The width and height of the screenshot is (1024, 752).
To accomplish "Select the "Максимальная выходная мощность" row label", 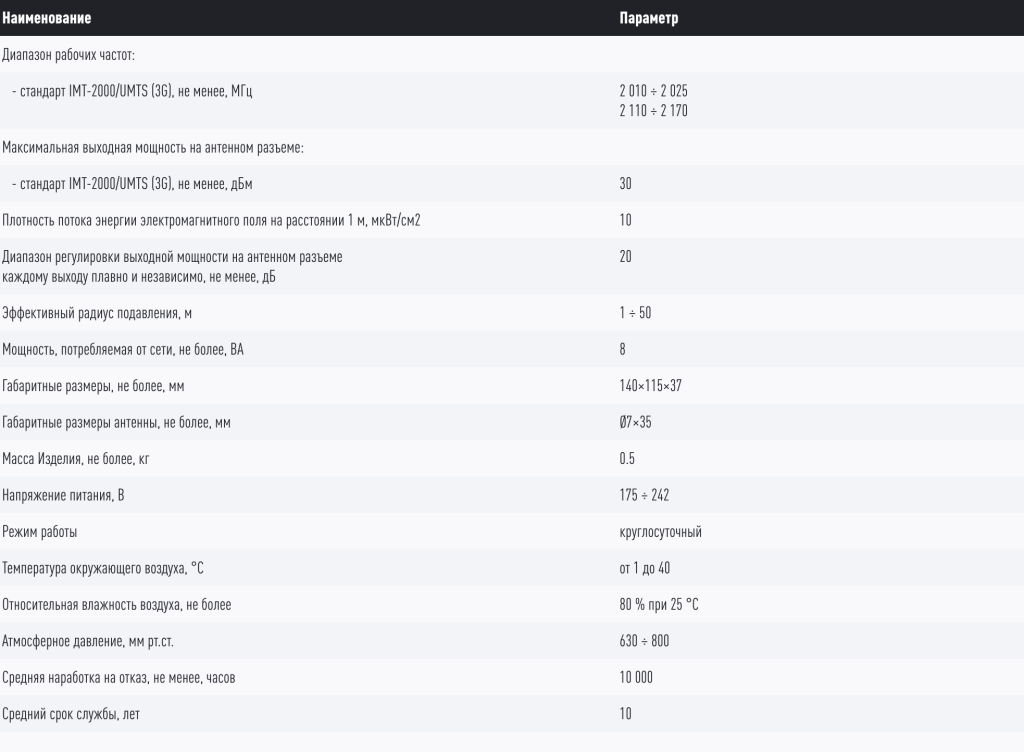I will point(153,147).
